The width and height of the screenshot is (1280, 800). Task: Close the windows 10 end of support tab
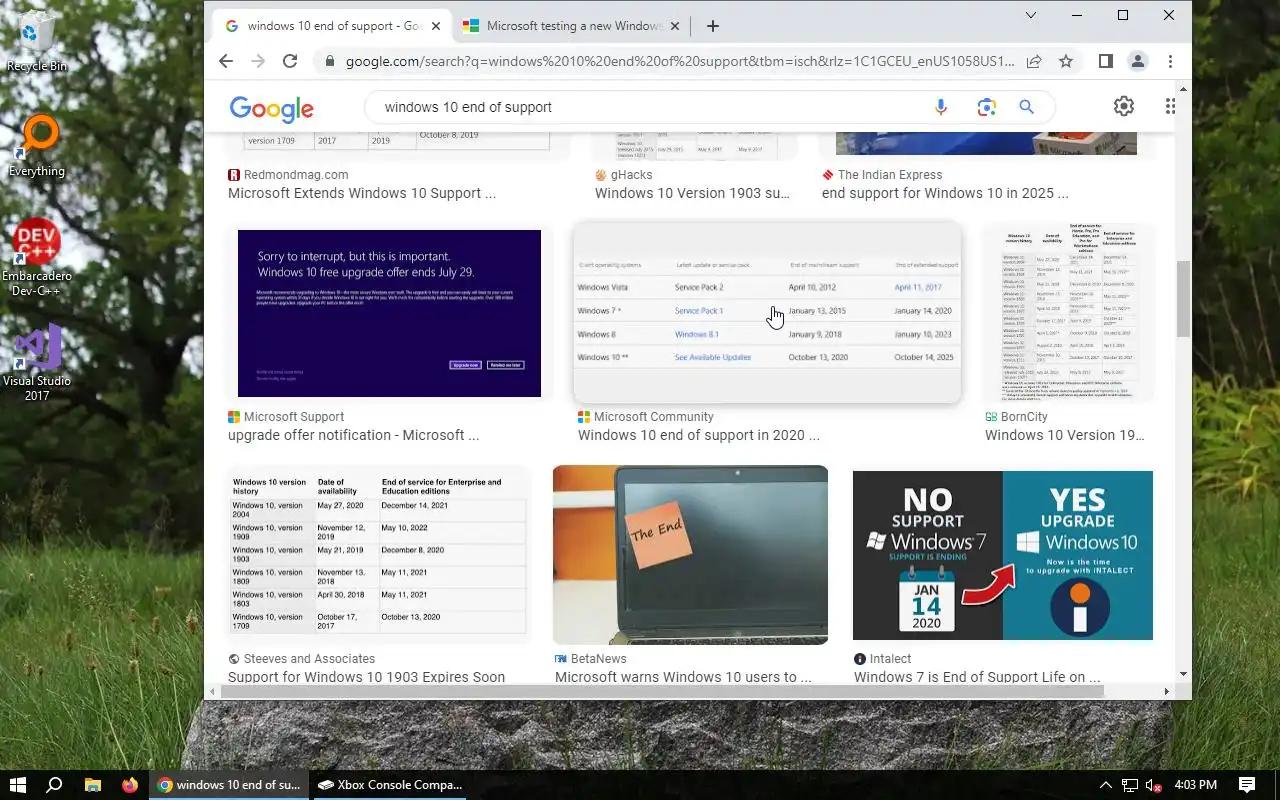[436, 26]
